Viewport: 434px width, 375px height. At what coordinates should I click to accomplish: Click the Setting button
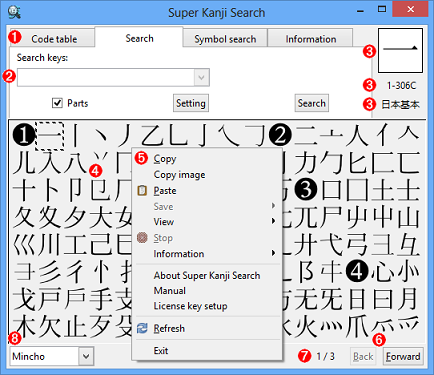191,103
